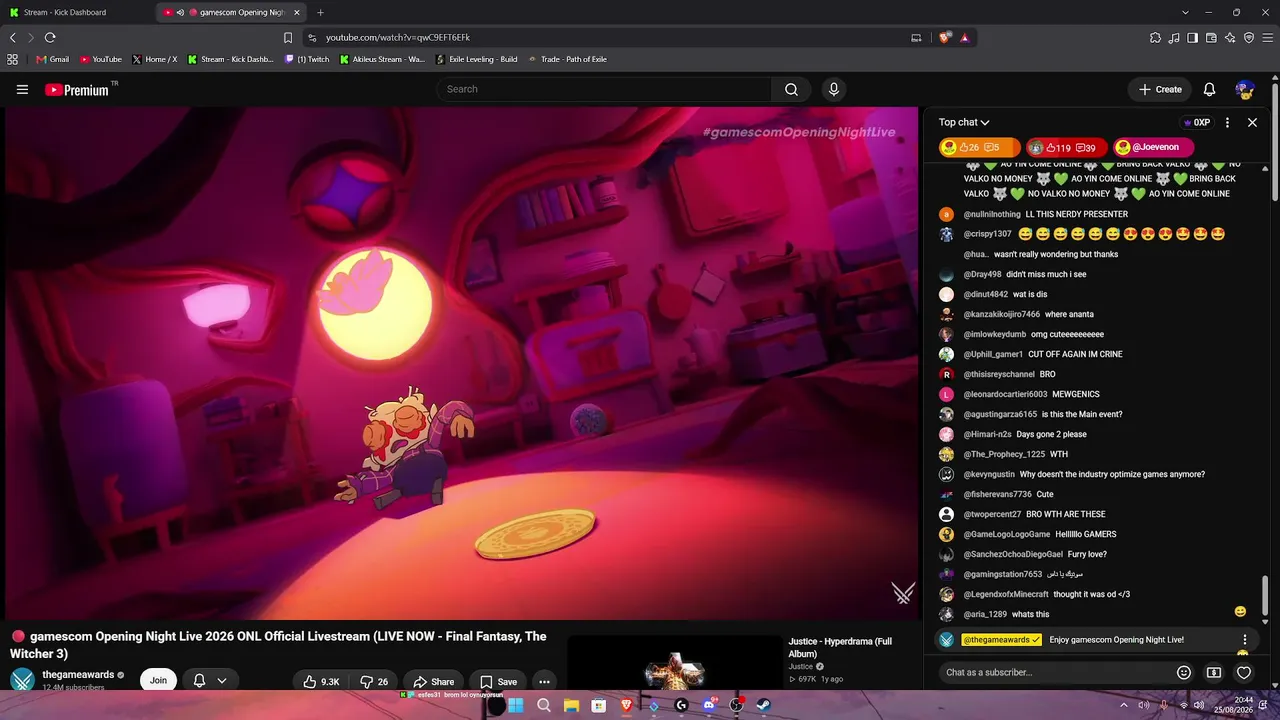Screen dimensions: 1280x720
Task: Open Trade - Path of Exile bookmark
Action: click(567, 59)
